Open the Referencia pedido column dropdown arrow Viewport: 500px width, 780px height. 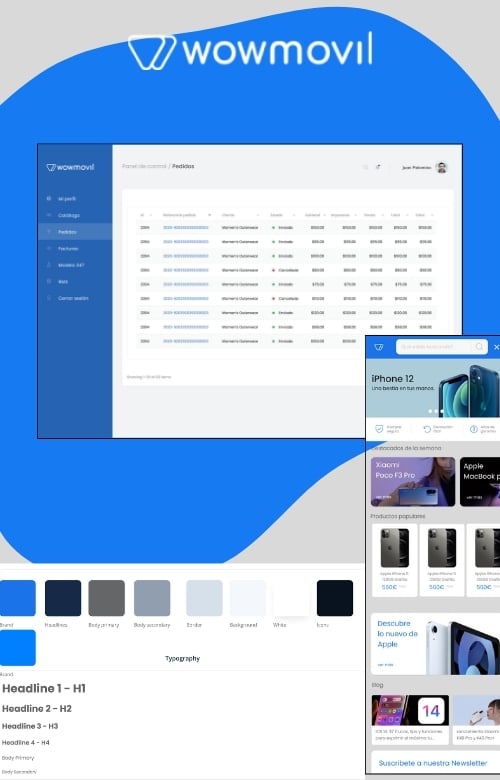209,215
